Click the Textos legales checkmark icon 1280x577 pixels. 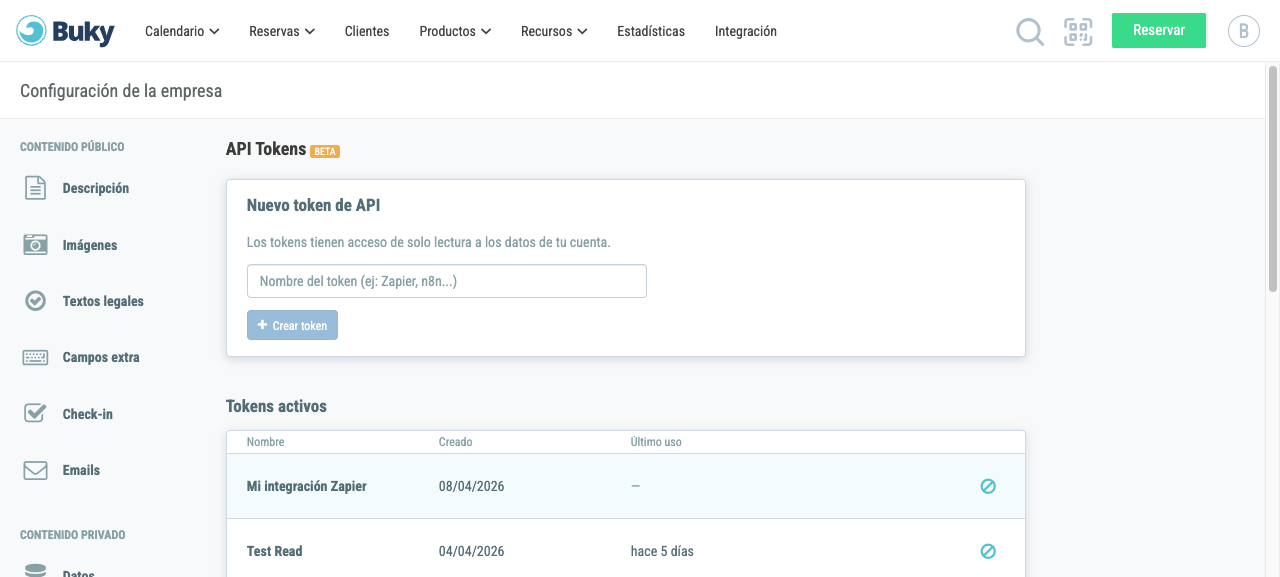click(x=36, y=301)
